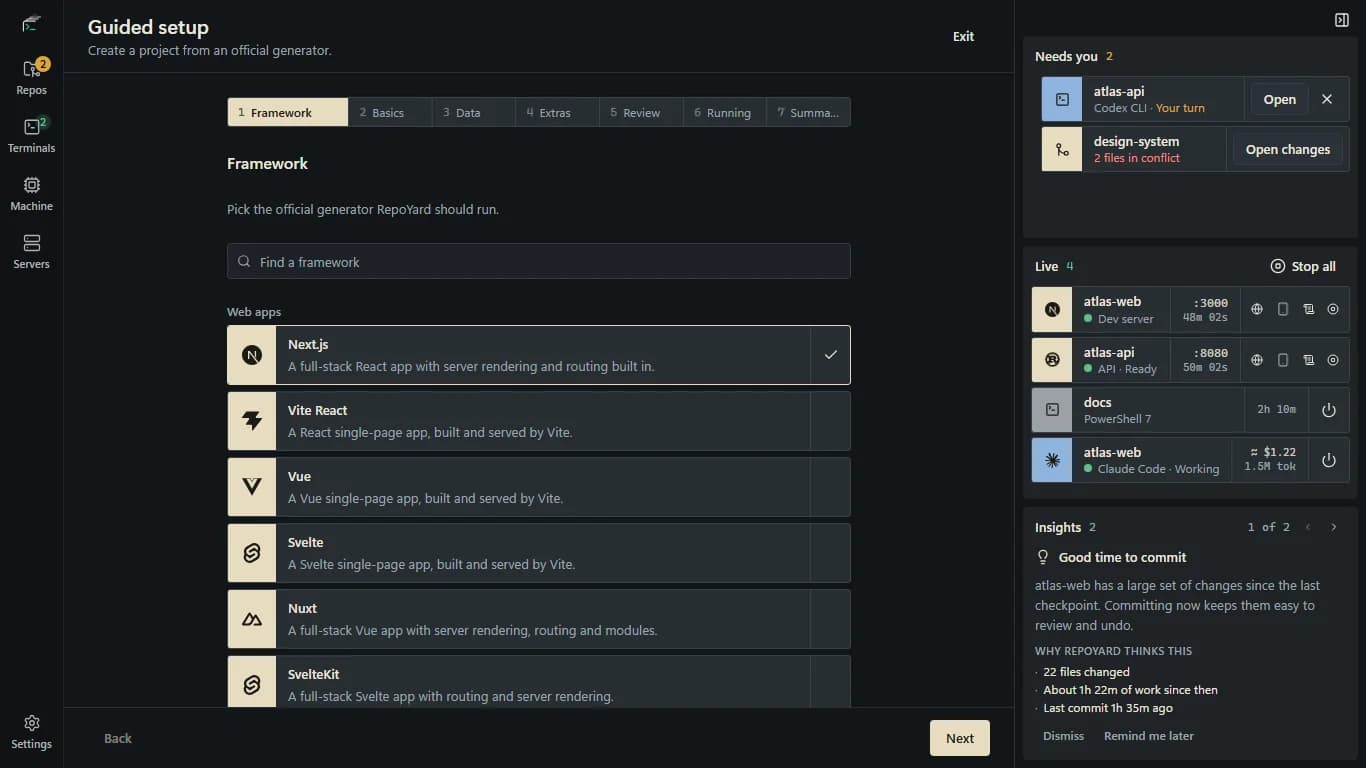
Task: Focus the Find a framework search field
Action: tap(539, 261)
